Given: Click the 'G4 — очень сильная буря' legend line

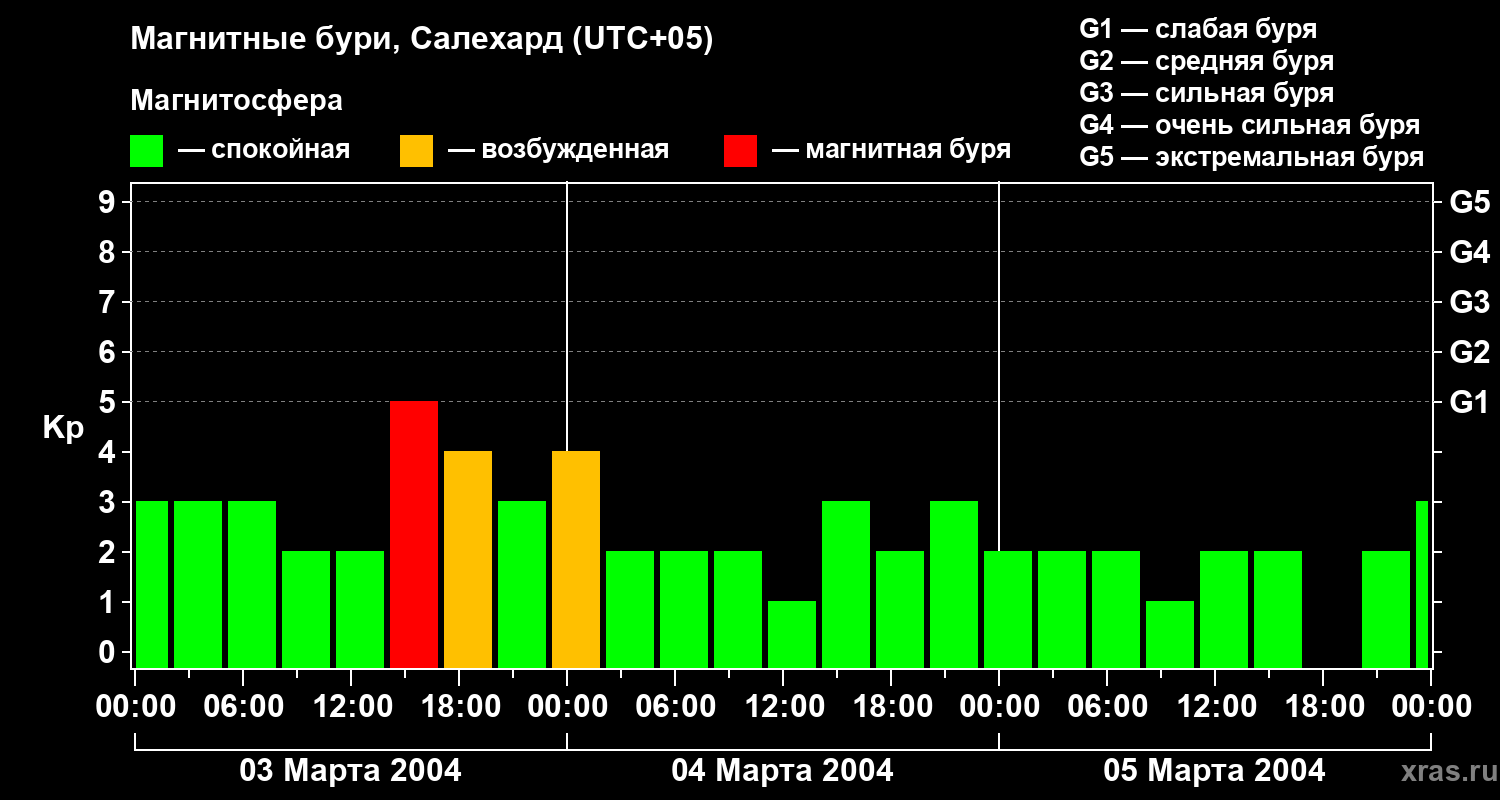Looking at the screenshot, I should (x=1249, y=125).
